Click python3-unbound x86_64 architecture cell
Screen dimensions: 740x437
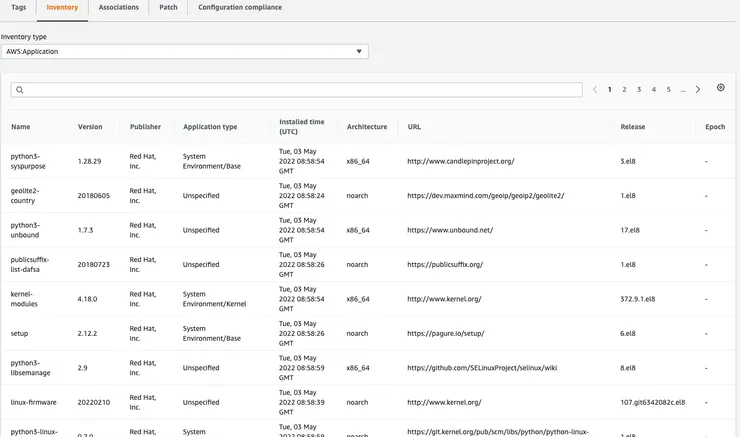coord(358,230)
